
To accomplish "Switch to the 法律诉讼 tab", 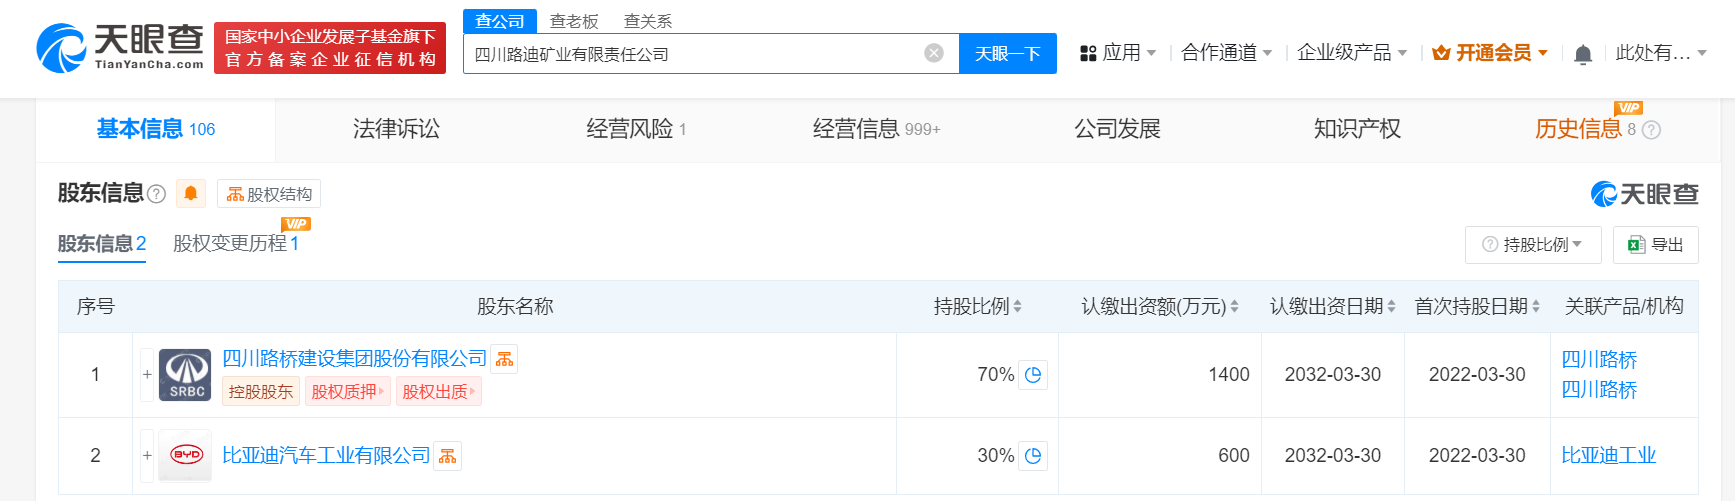I will (x=396, y=129).
